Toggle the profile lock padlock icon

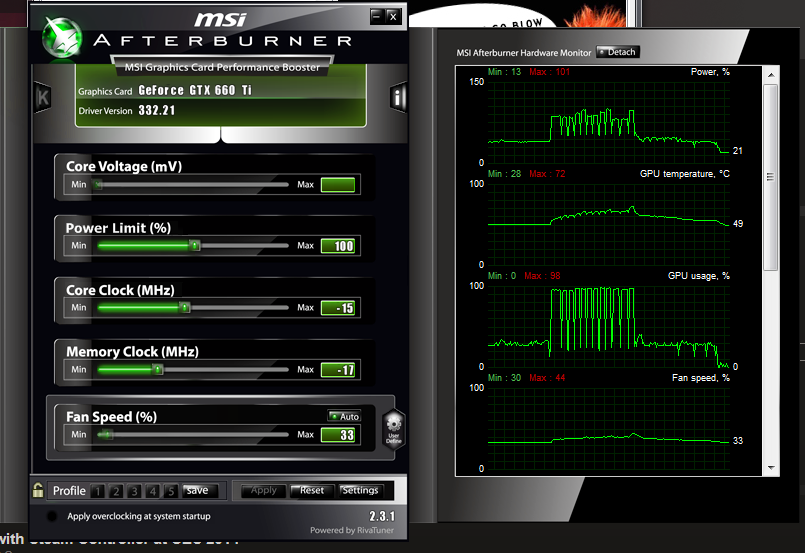click(x=38, y=490)
